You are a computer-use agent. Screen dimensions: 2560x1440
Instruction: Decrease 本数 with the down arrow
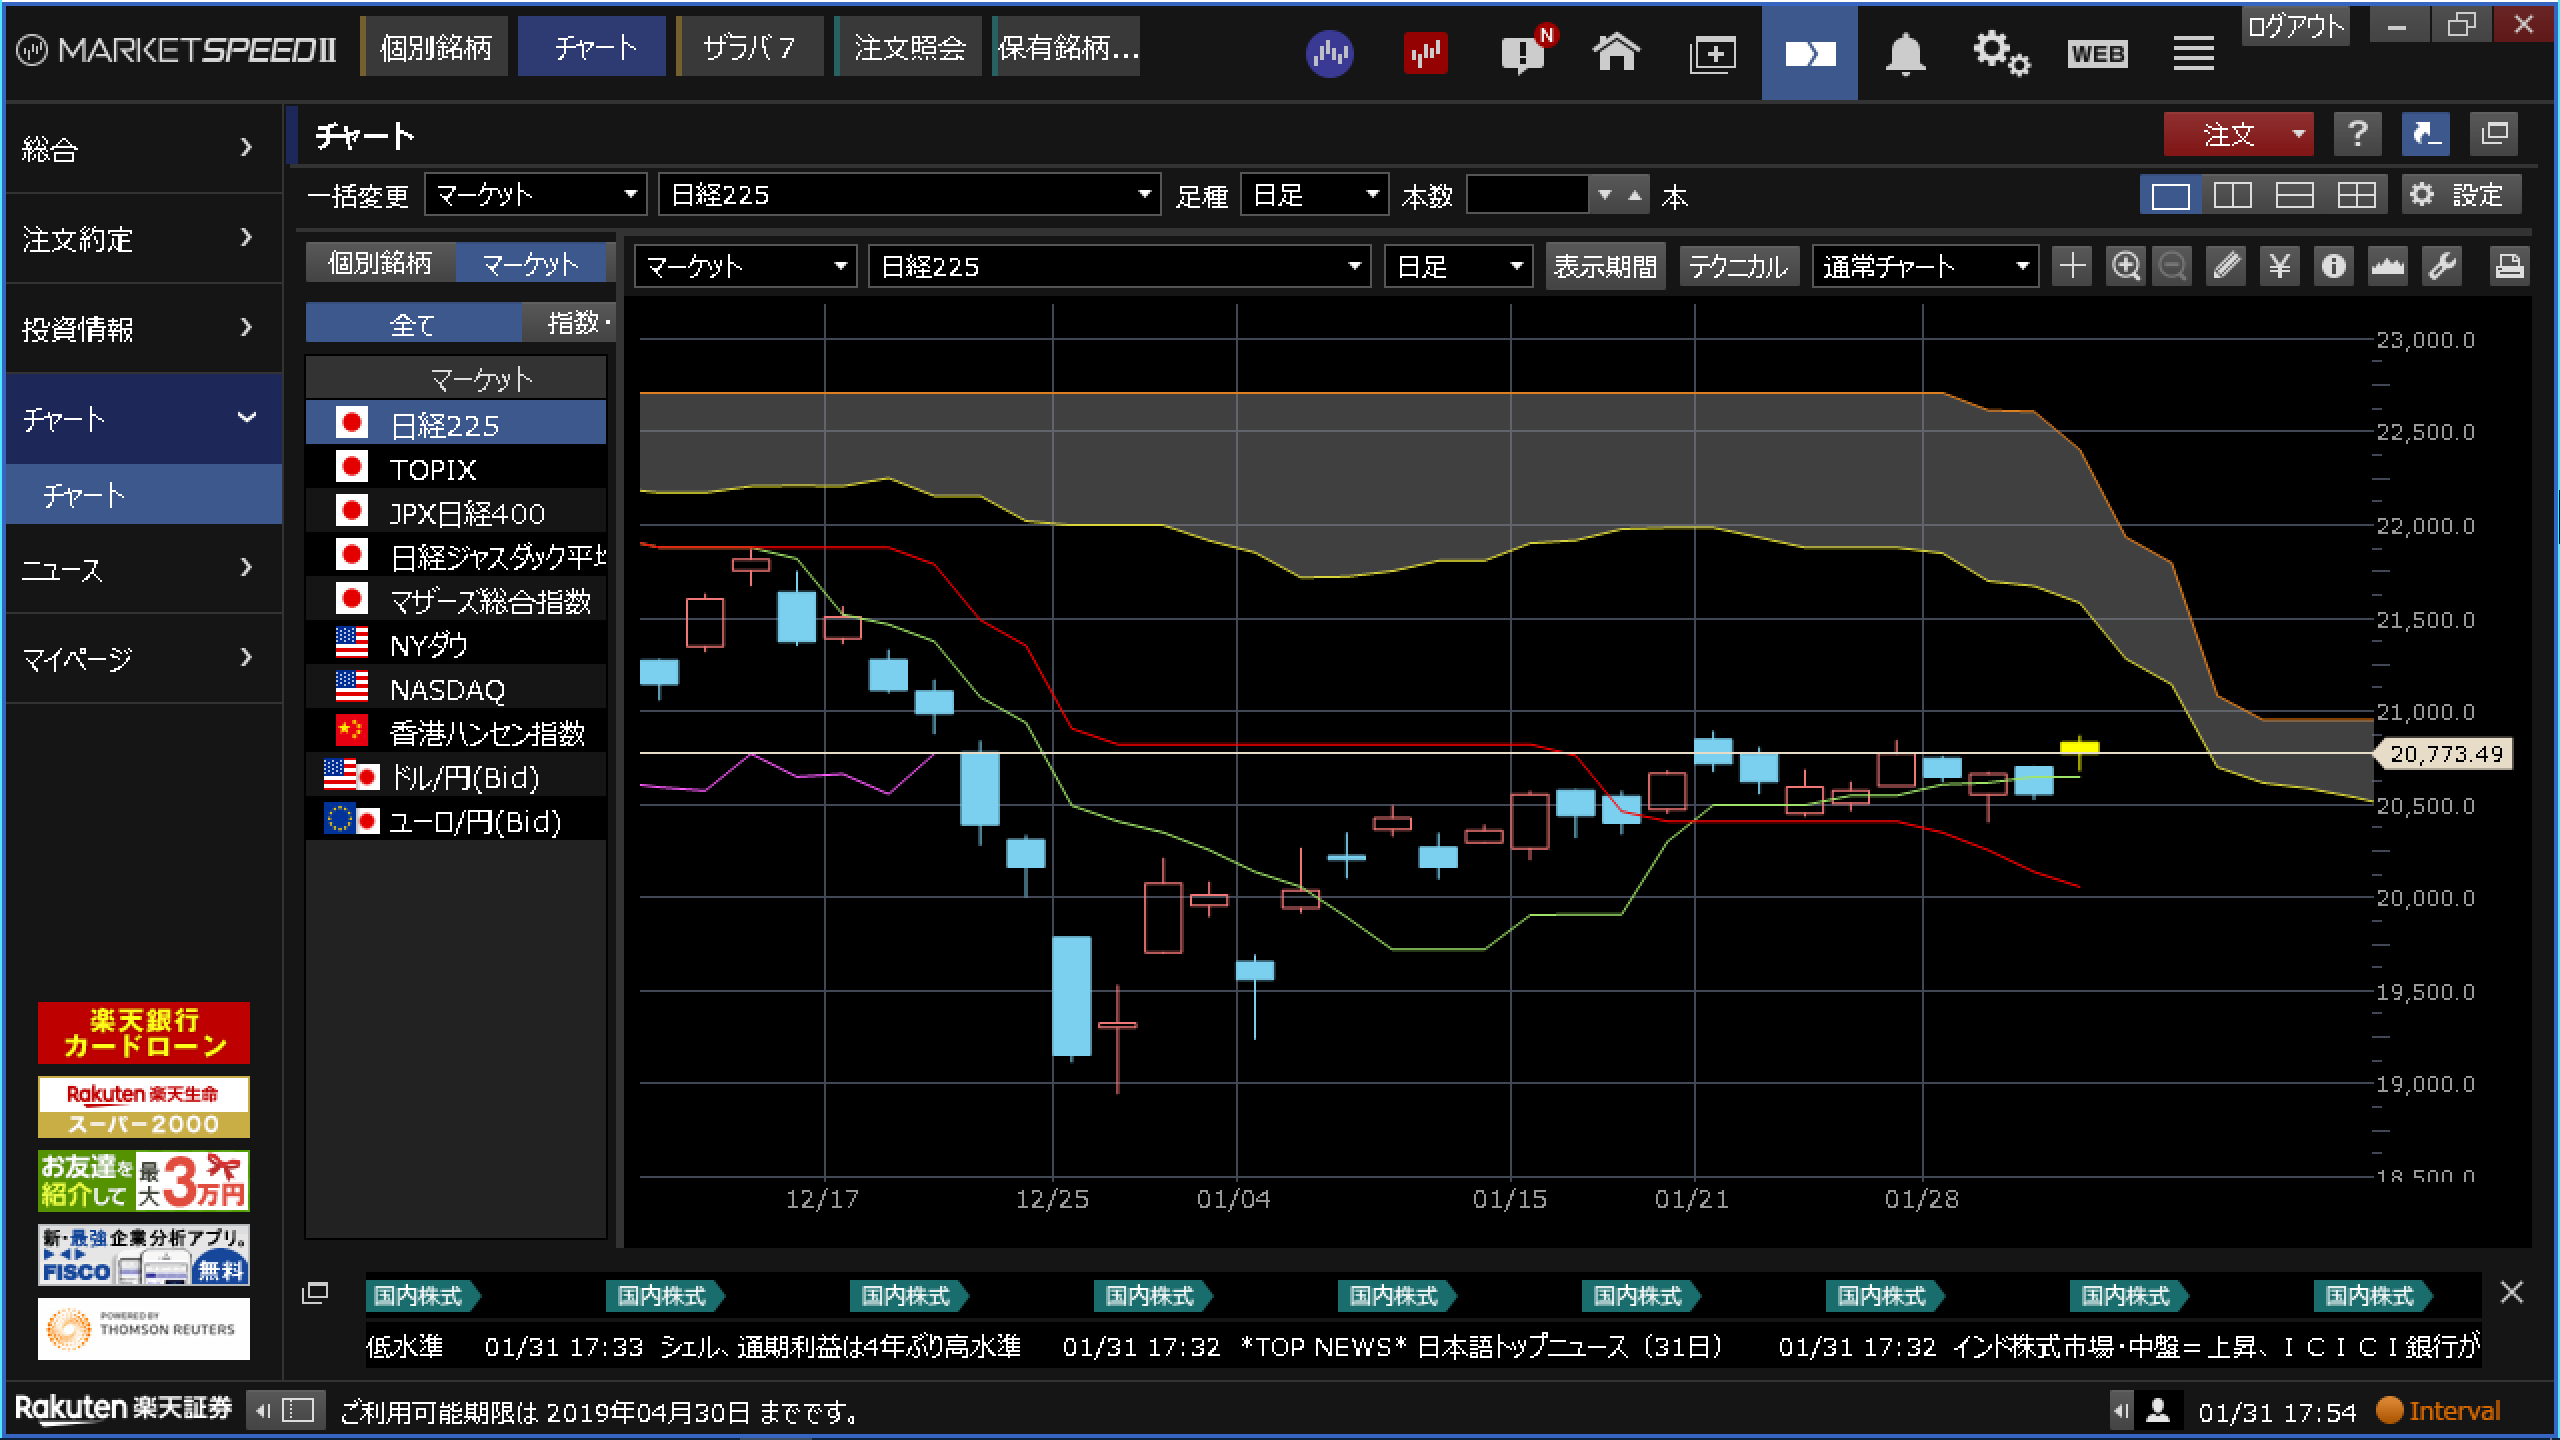click(x=1605, y=194)
